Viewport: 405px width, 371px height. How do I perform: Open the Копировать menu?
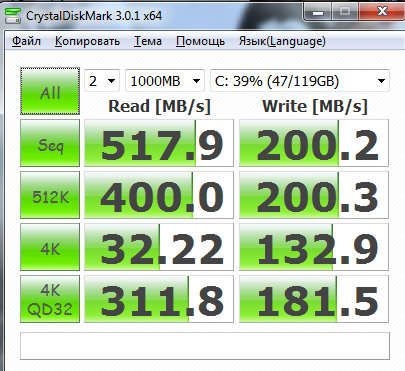pos(87,41)
